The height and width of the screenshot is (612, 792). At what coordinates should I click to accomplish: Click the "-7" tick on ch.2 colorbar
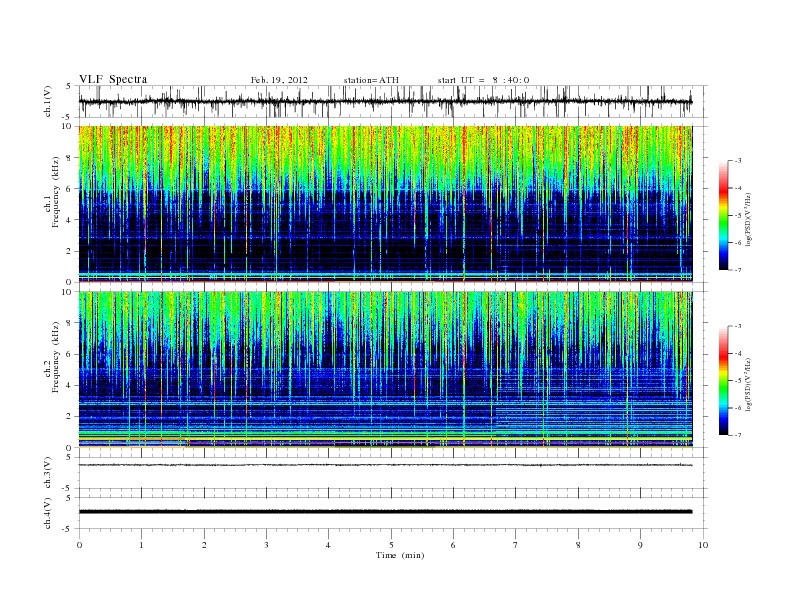point(737,435)
